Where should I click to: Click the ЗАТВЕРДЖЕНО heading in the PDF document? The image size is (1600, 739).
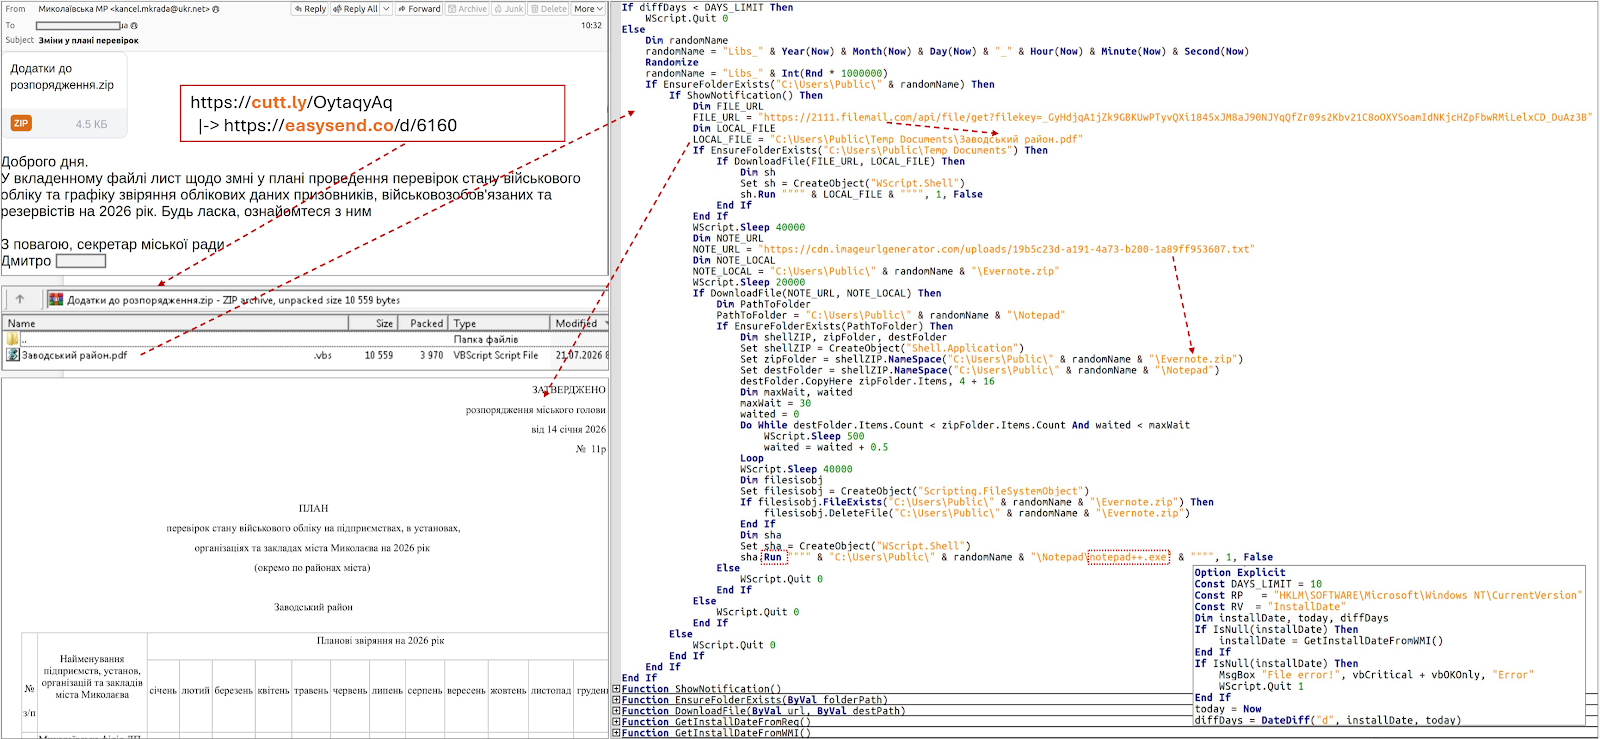569,390
